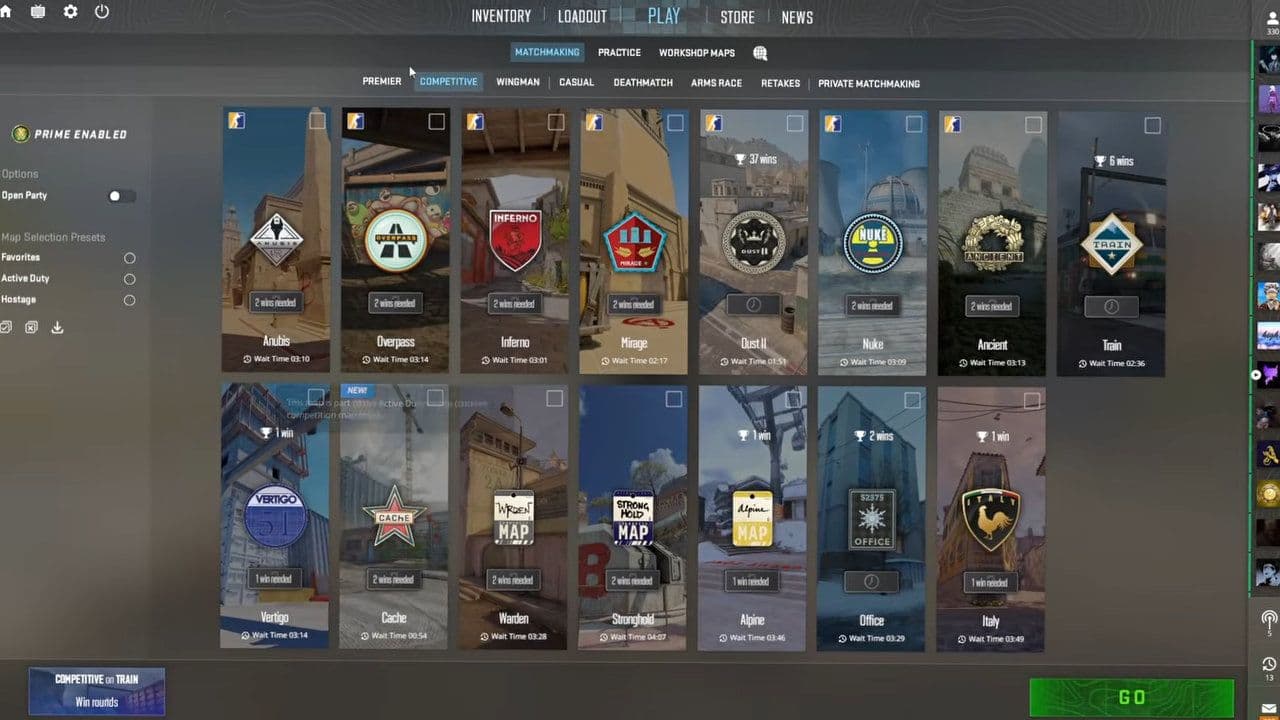Check the Nuke map checkbox
This screenshot has height=720, width=1280.
coord(914,124)
